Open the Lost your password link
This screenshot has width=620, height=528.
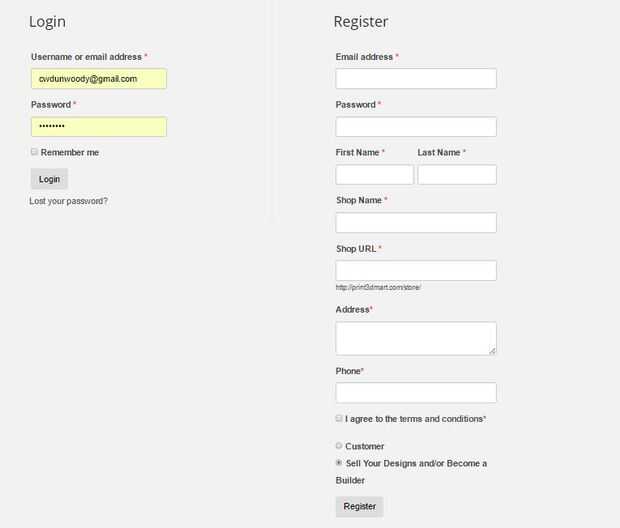(x=69, y=201)
